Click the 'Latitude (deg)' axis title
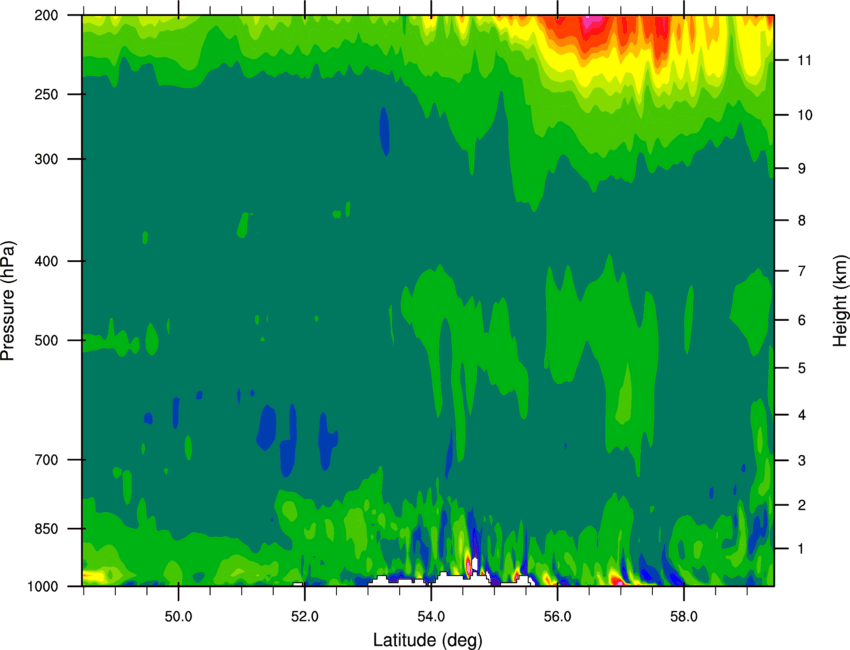The width and height of the screenshot is (850, 650). (x=427, y=640)
